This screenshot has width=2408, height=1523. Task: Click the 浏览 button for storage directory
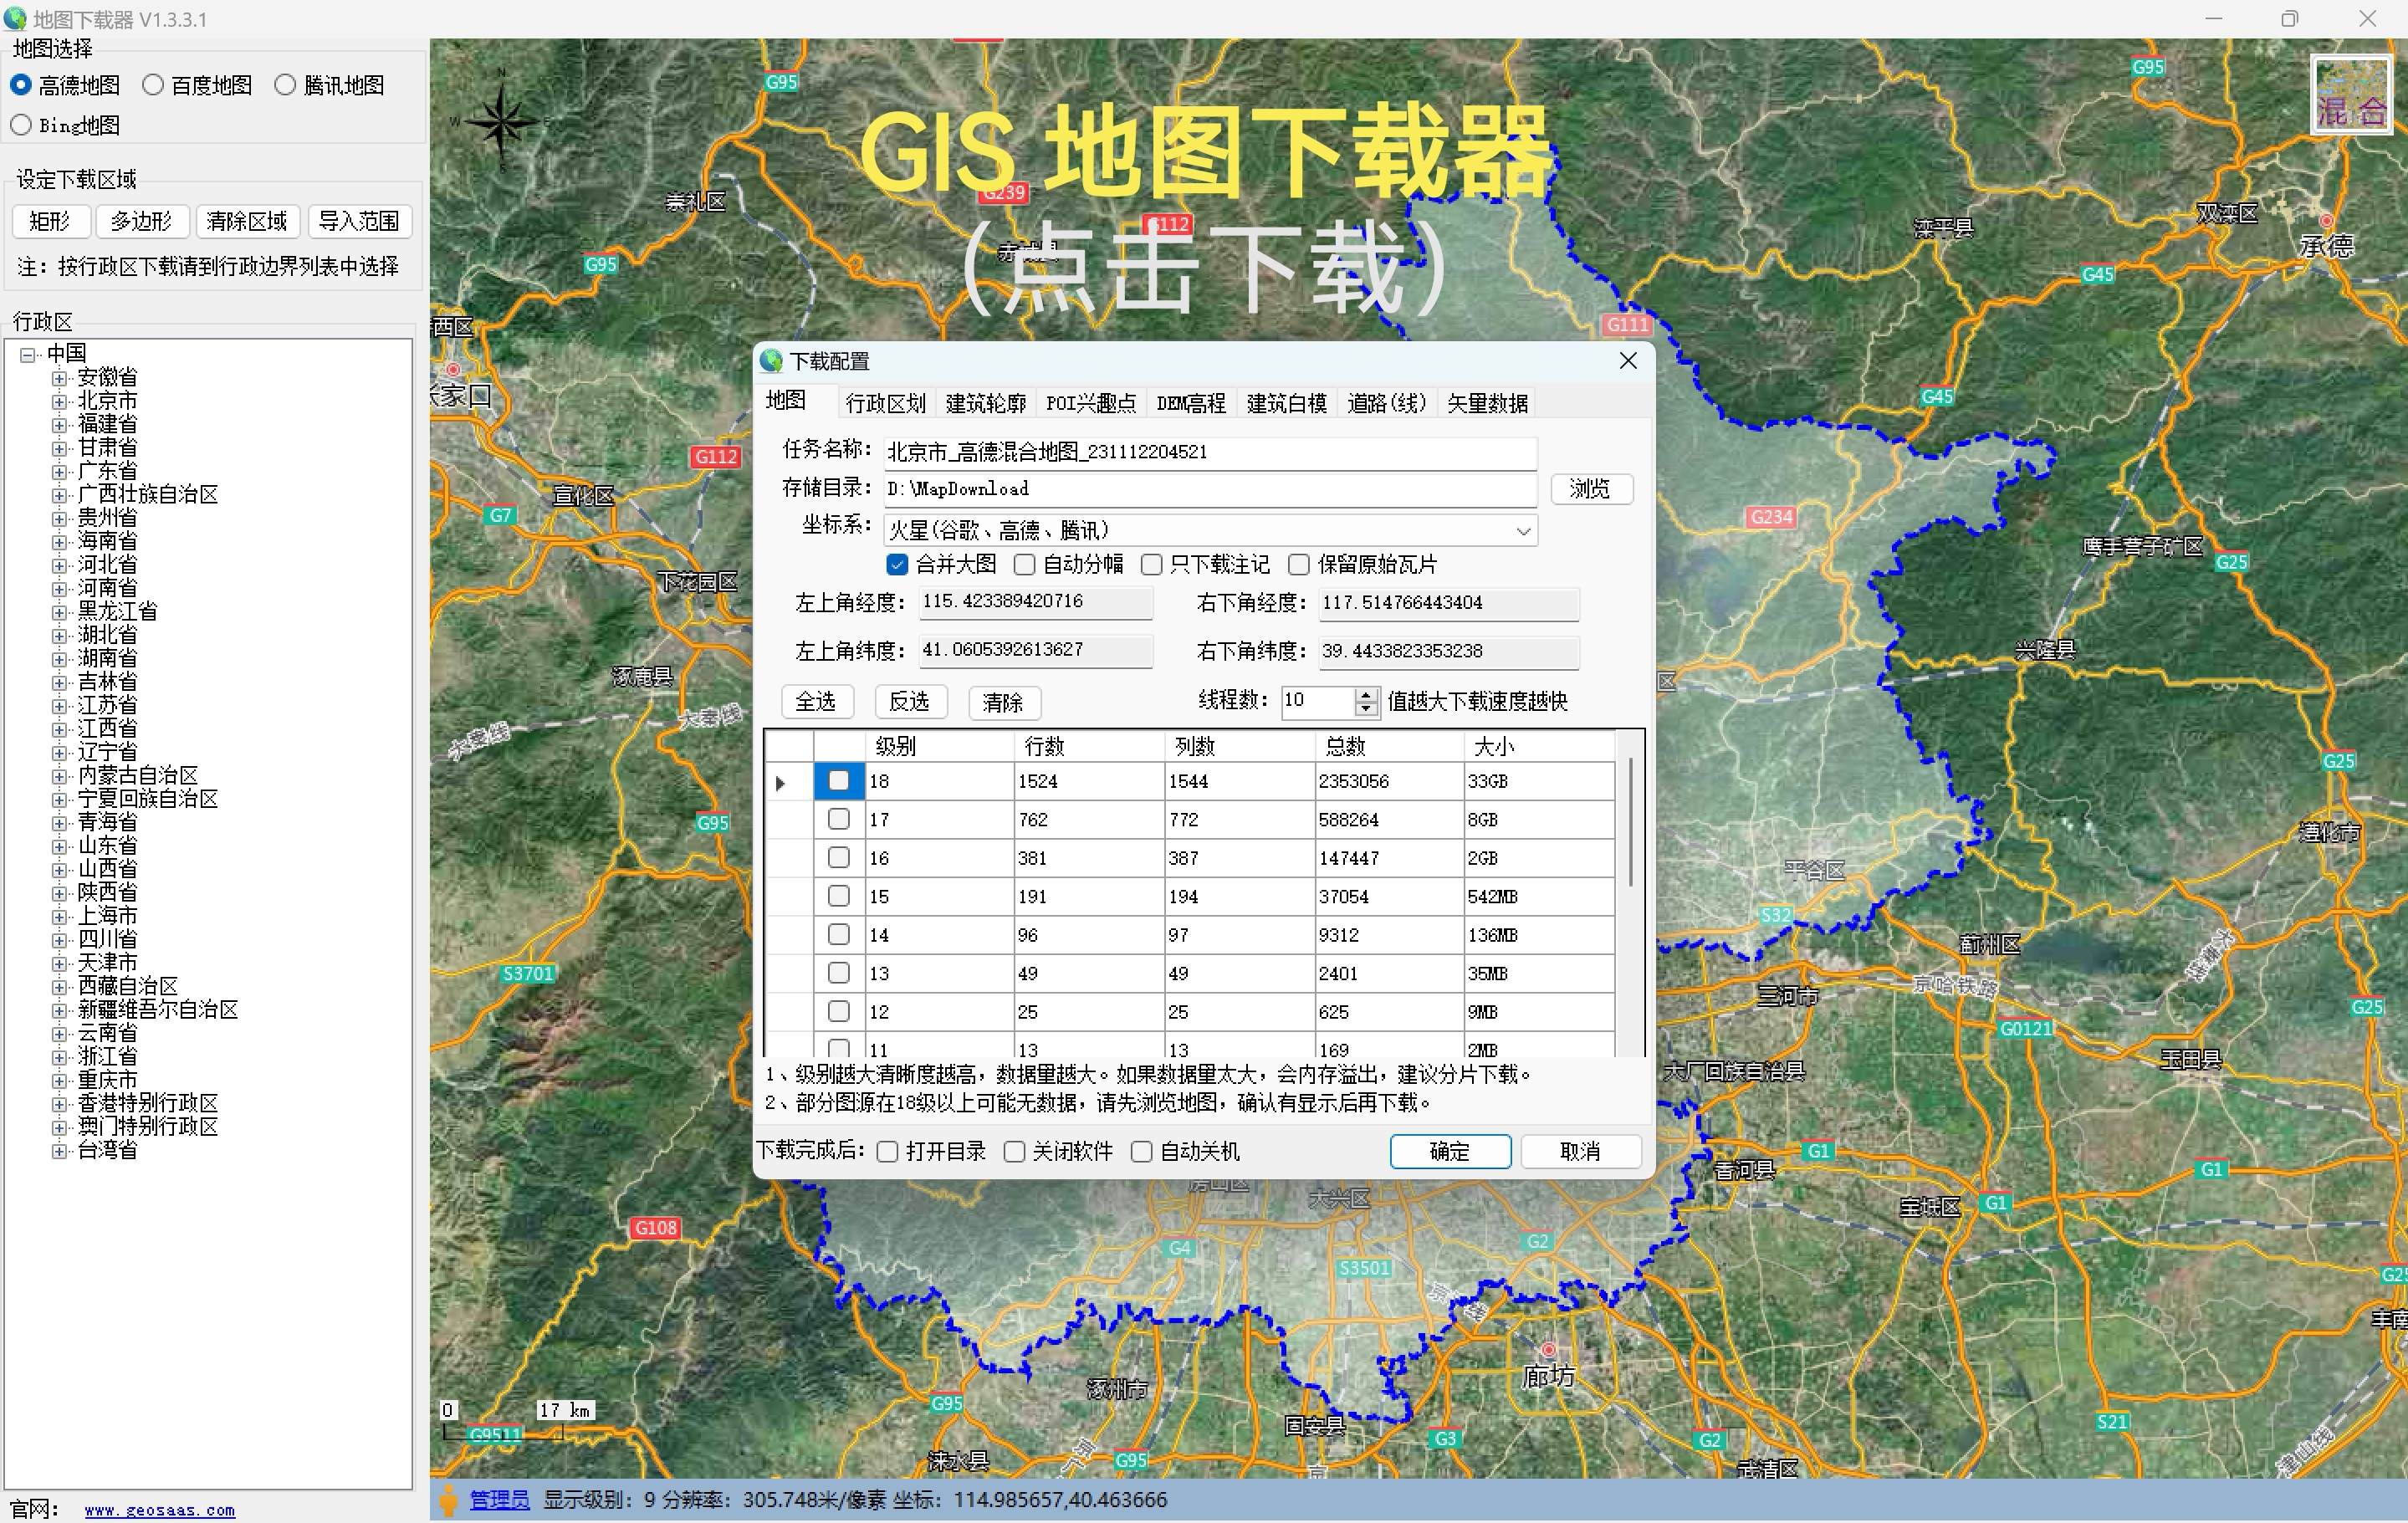pyautogui.click(x=1590, y=489)
